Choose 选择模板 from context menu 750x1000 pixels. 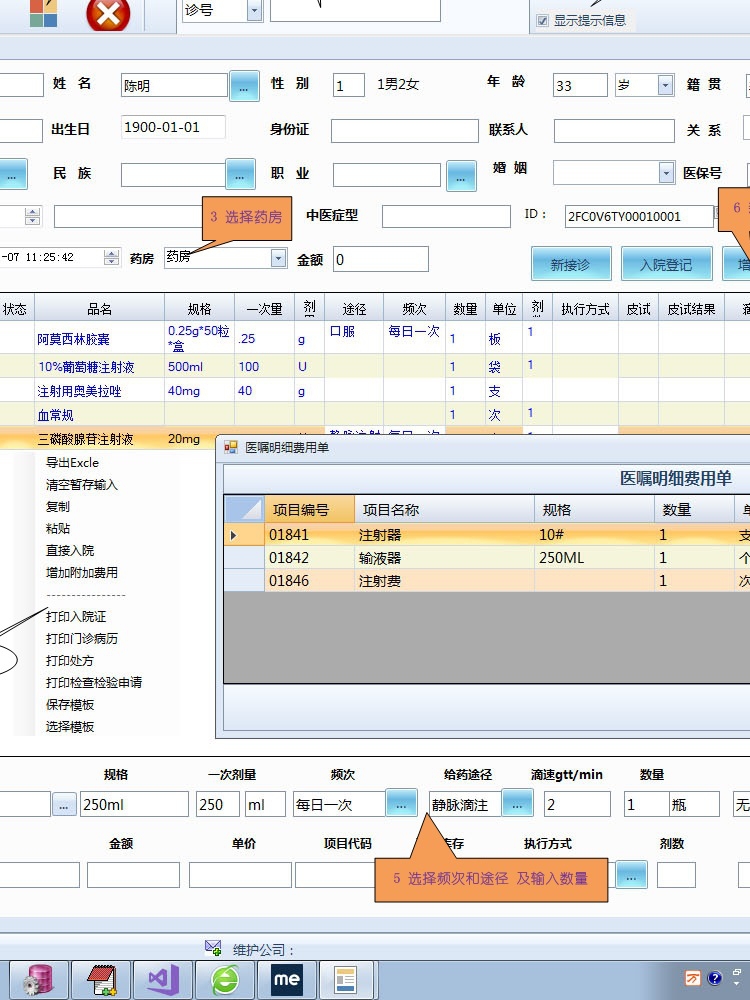coord(70,726)
